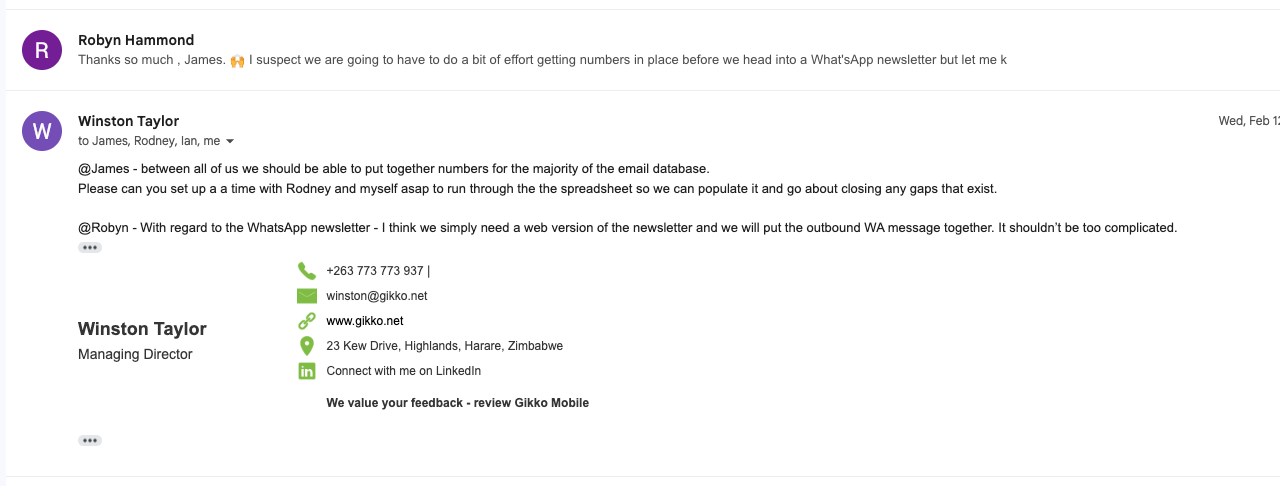Click Winston Taylor's avatar icon
This screenshot has height=486, width=1280.
click(x=42, y=131)
